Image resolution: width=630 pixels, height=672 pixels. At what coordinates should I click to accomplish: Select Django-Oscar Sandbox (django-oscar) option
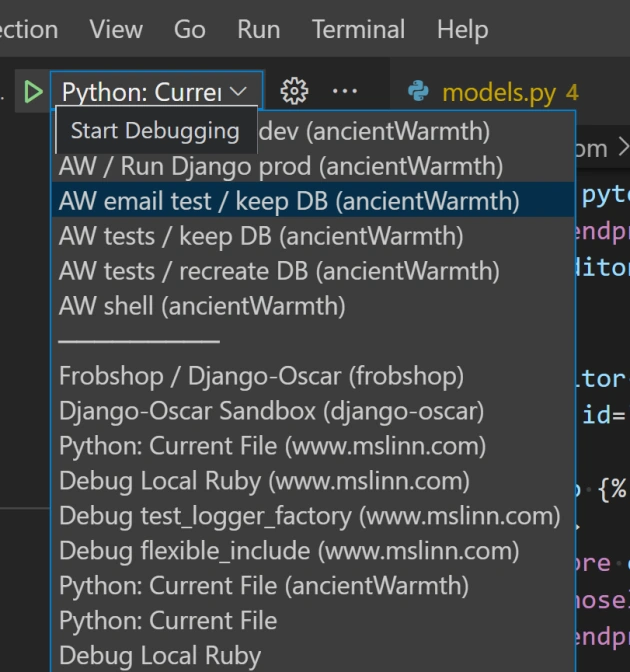[271, 411]
